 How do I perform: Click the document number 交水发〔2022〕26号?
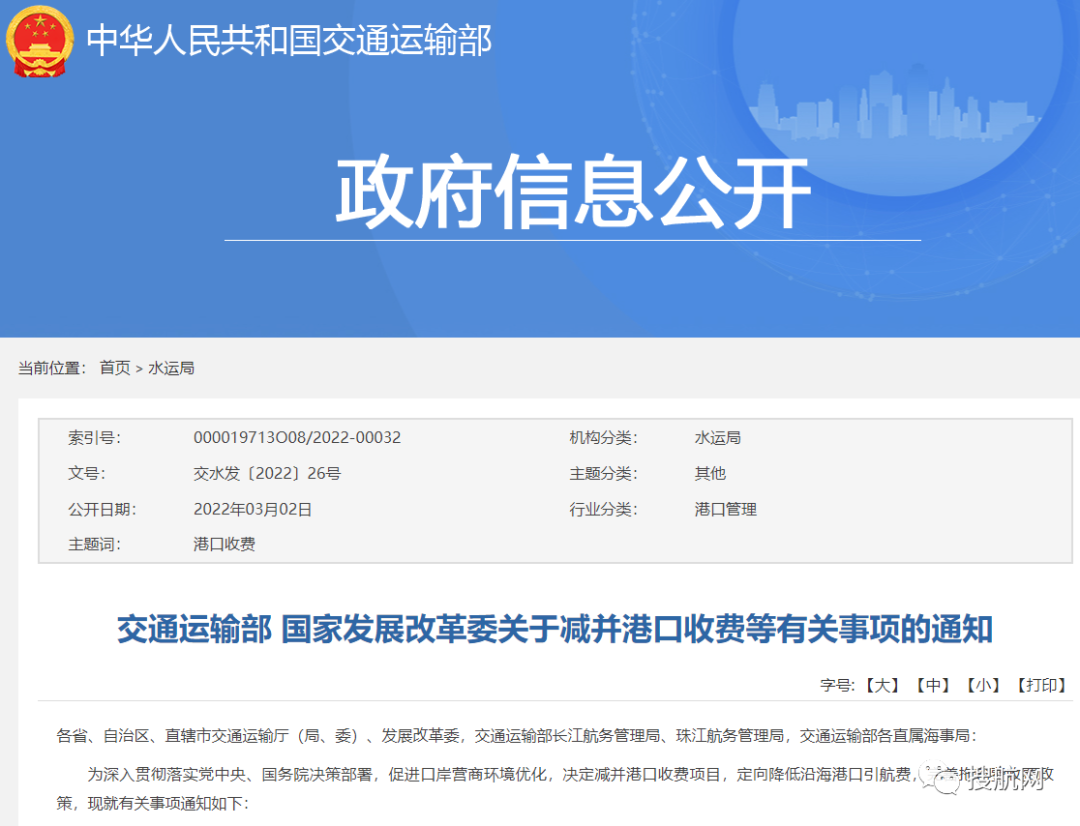tap(267, 474)
